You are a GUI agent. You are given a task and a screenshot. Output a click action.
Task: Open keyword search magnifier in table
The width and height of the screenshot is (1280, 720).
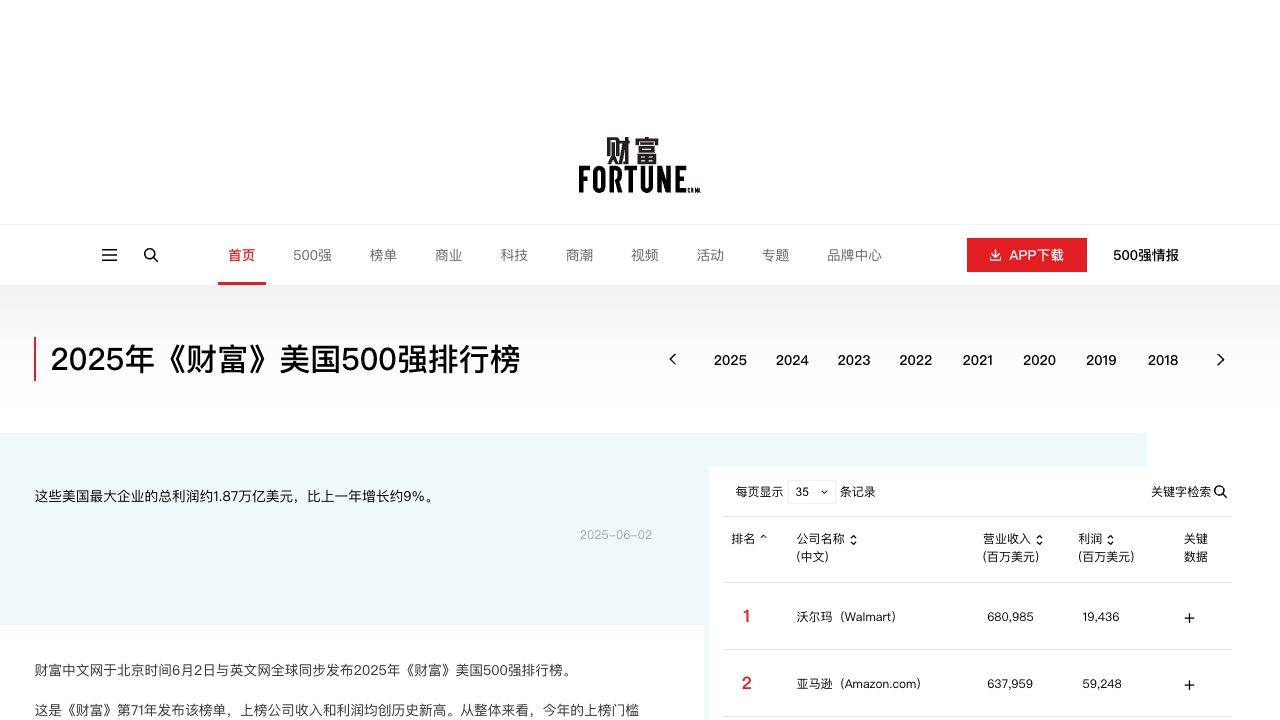[1220, 492]
